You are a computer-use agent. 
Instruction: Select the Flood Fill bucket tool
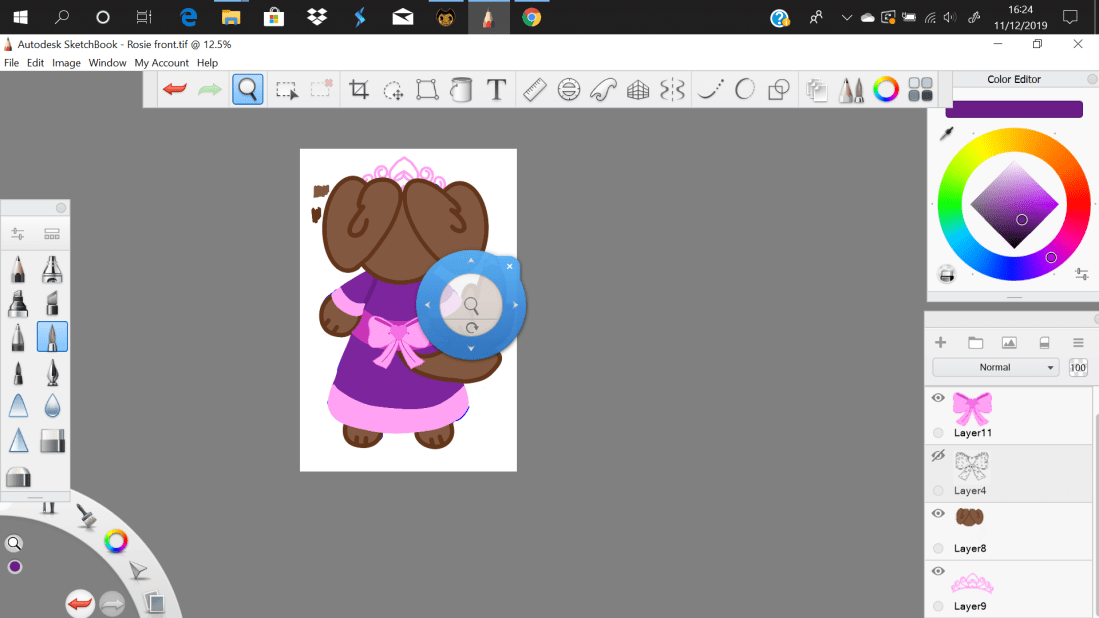pos(461,90)
